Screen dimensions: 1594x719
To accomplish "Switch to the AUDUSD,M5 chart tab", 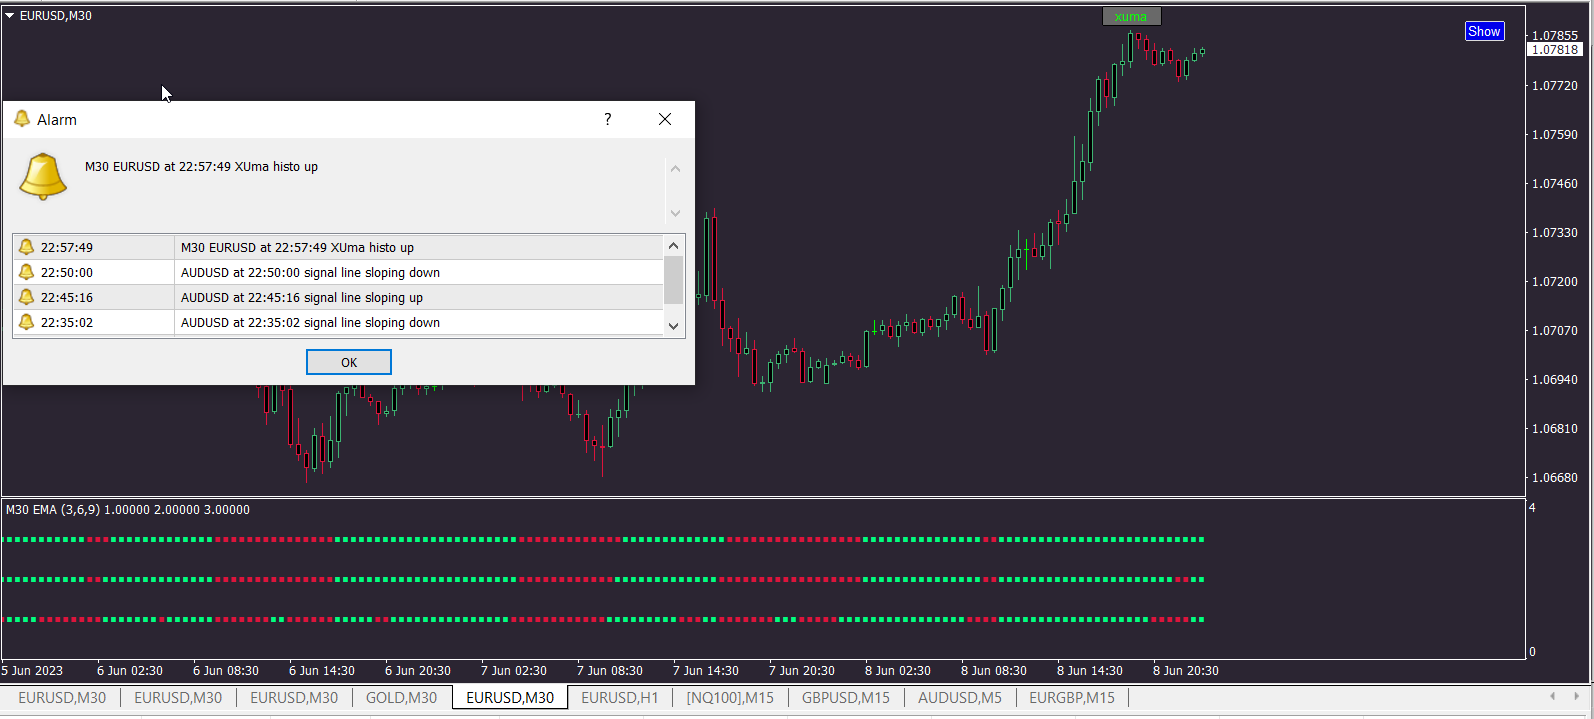I will [x=960, y=698].
